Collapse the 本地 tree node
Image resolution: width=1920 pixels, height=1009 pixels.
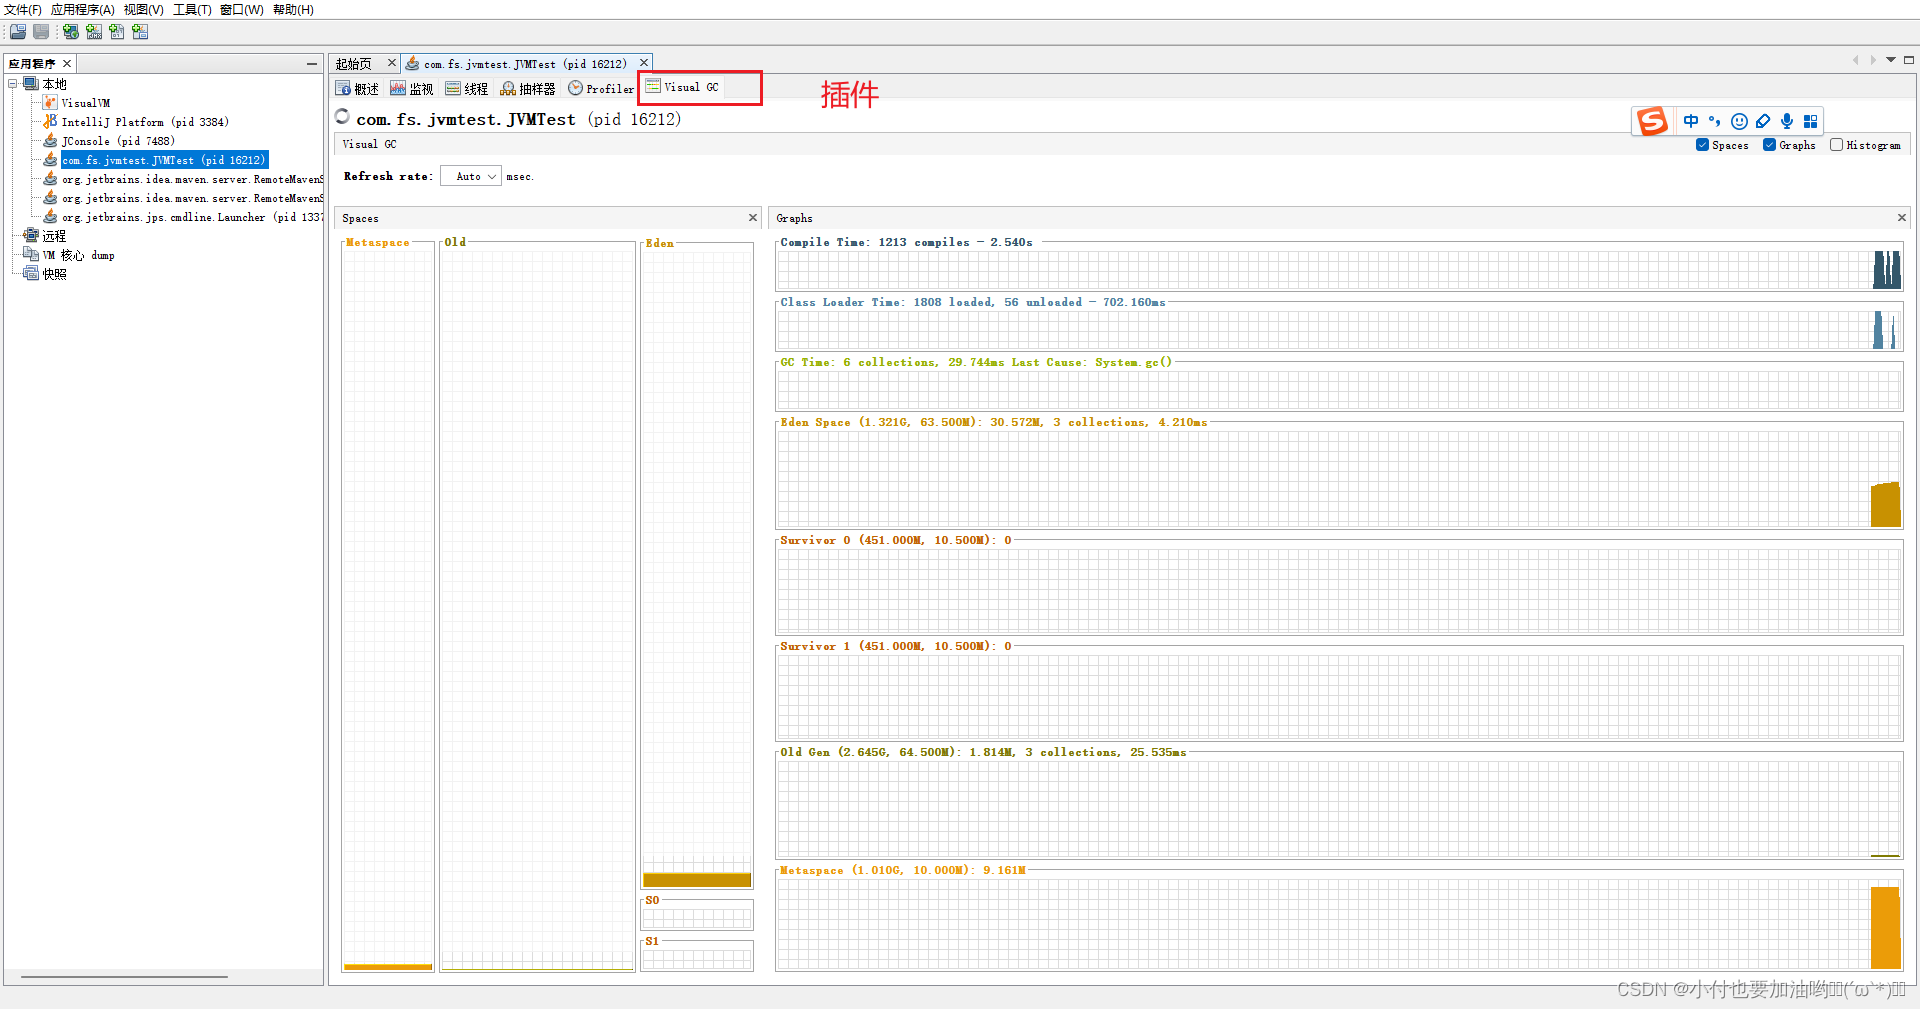tap(13, 84)
